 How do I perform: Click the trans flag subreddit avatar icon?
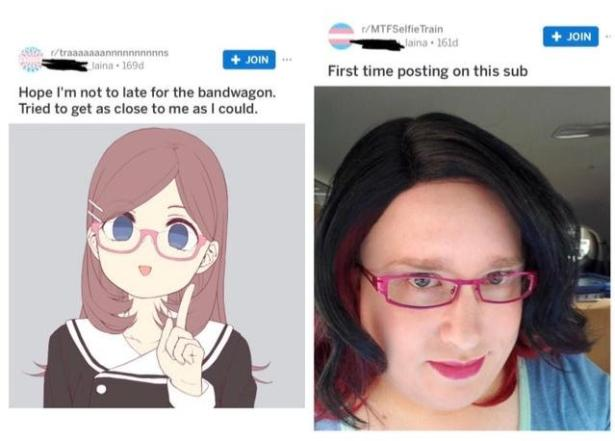pyautogui.click(x=341, y=36)
